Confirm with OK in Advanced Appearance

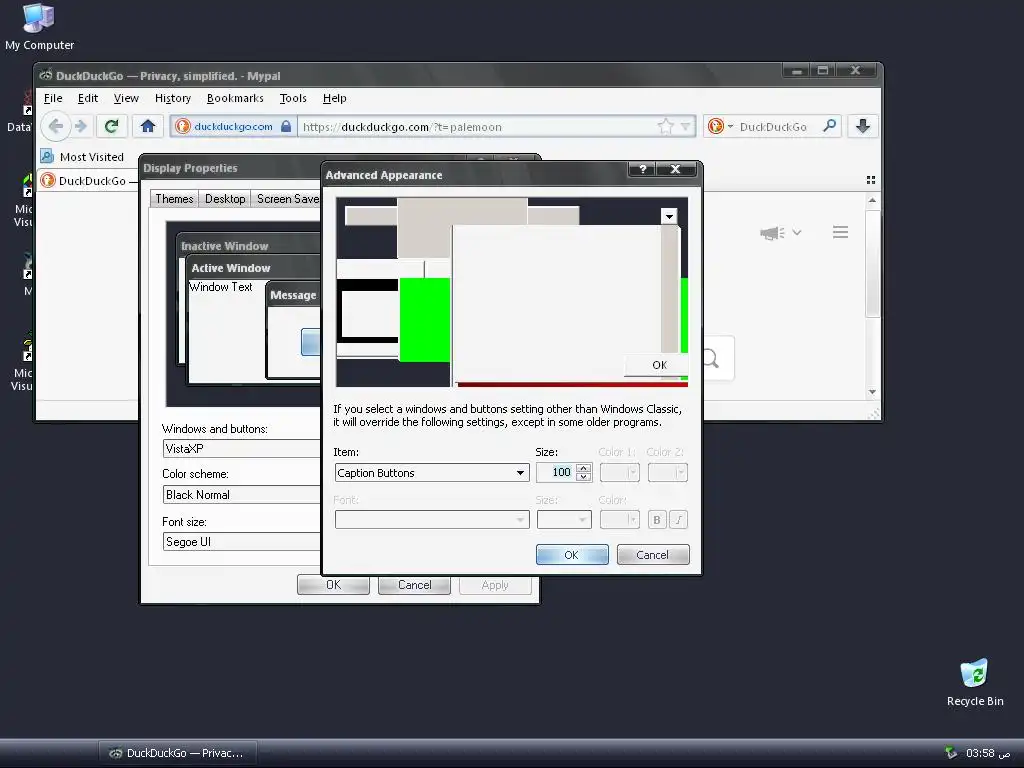point(572,554)
